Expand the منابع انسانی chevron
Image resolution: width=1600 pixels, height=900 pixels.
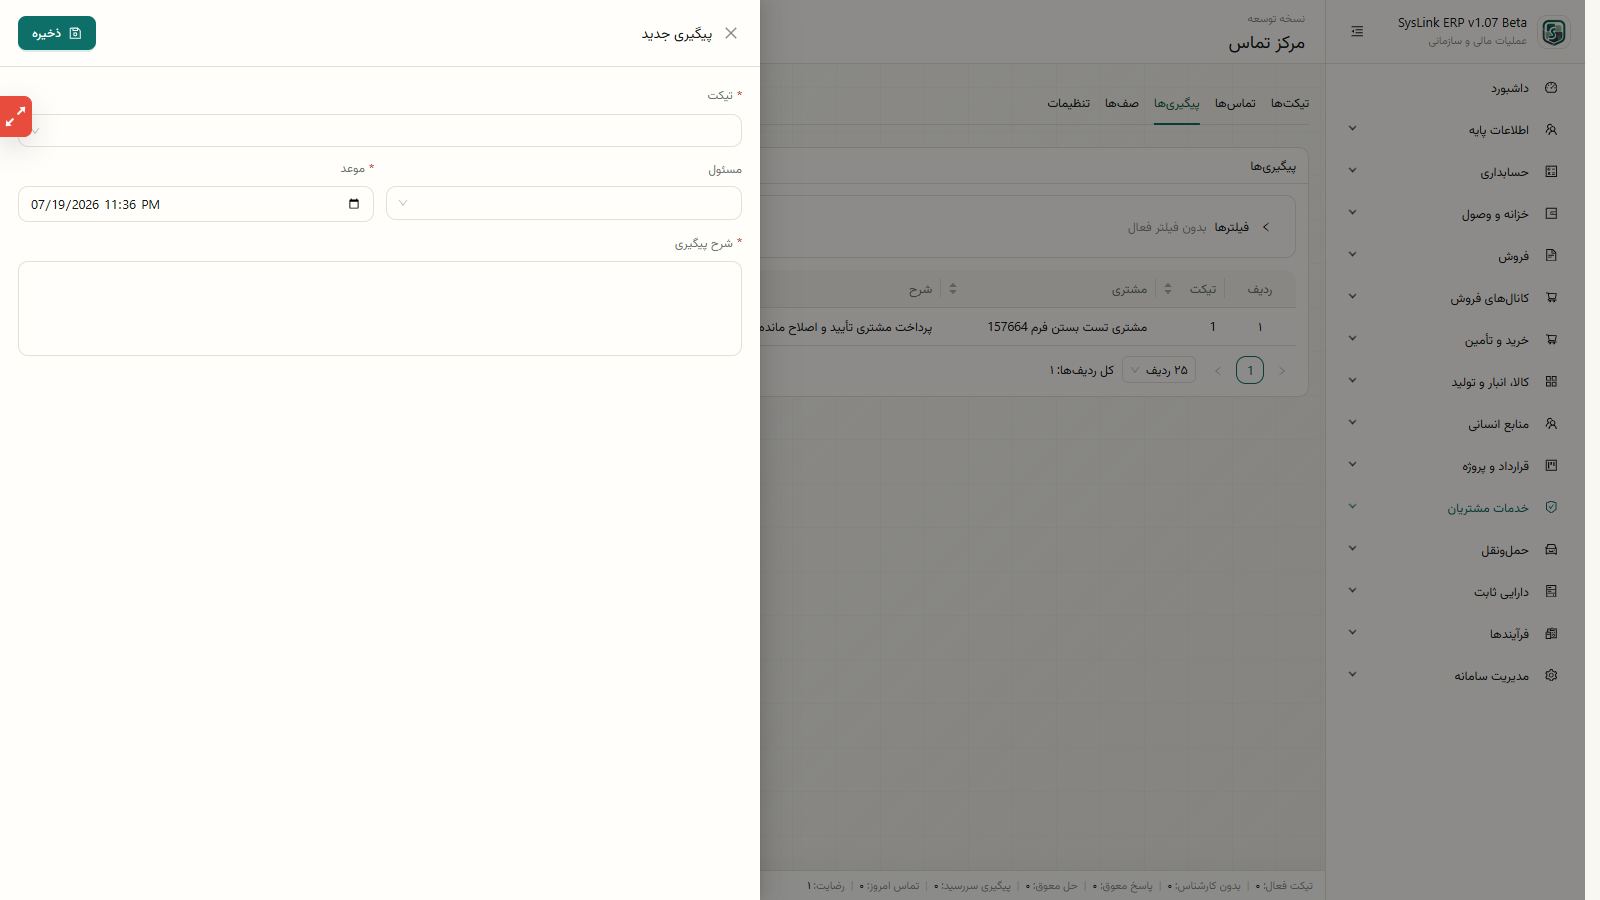[x=1352, y=423]
